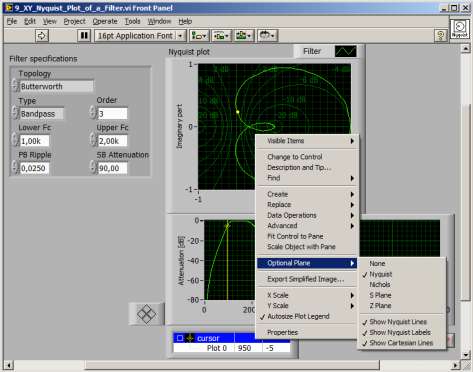
Task: Select None optional plane
Action: tap(402, 263)
